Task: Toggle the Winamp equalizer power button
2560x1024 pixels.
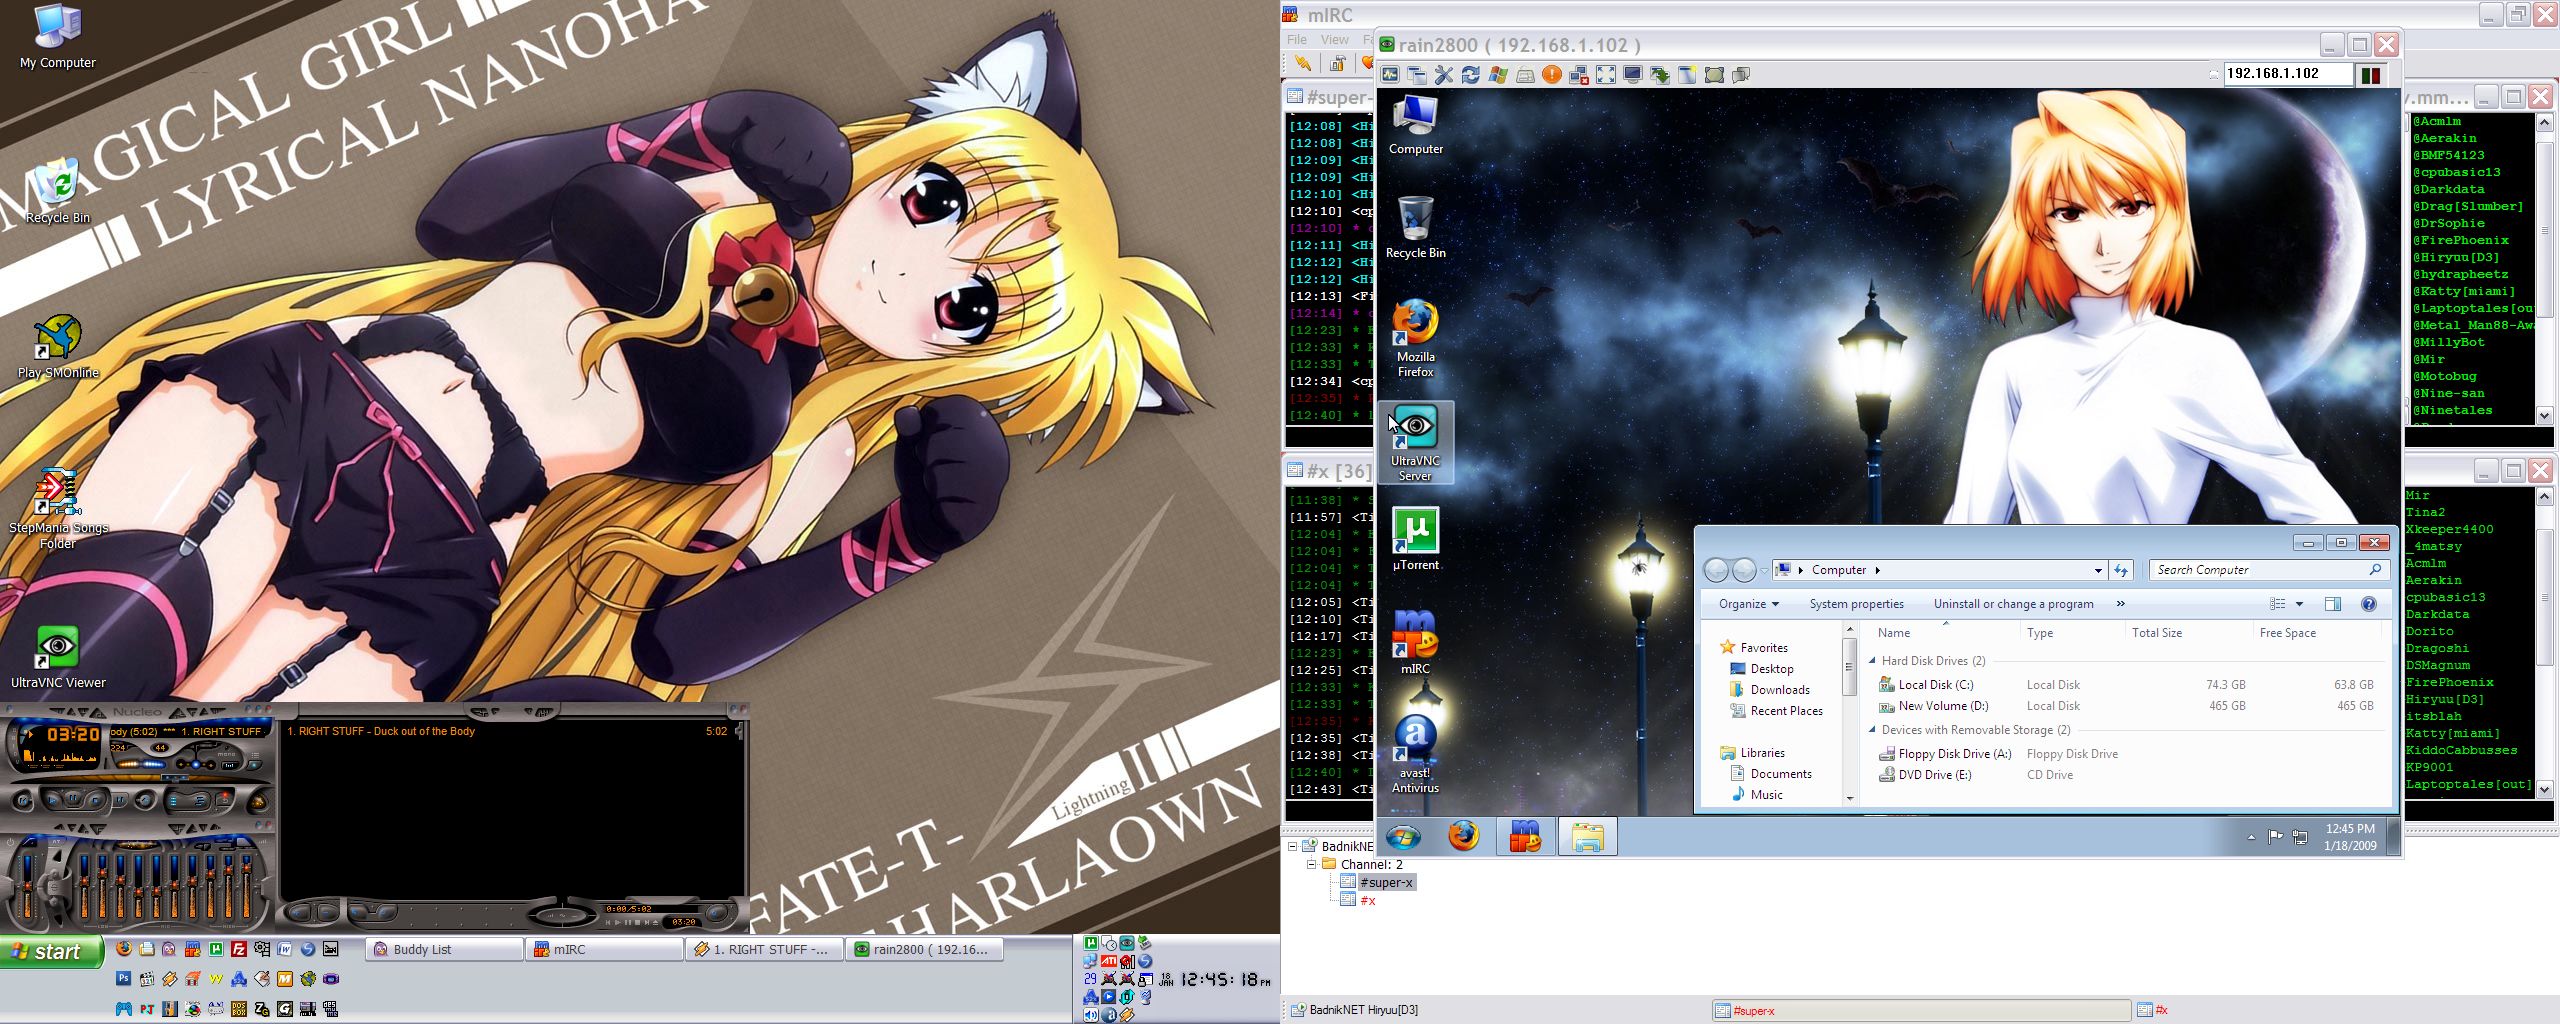Action: tap(12, 843)
